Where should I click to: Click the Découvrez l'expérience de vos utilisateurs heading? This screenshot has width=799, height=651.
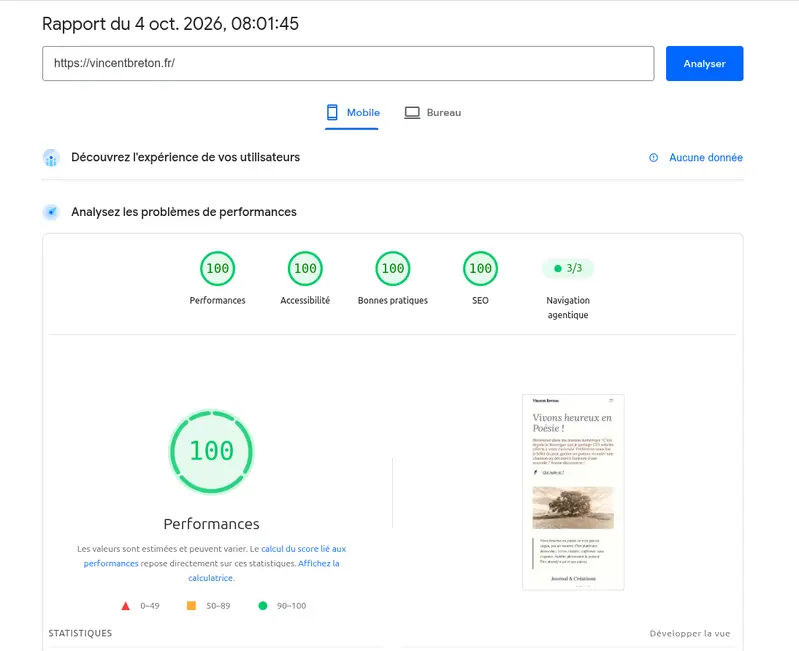185,157
